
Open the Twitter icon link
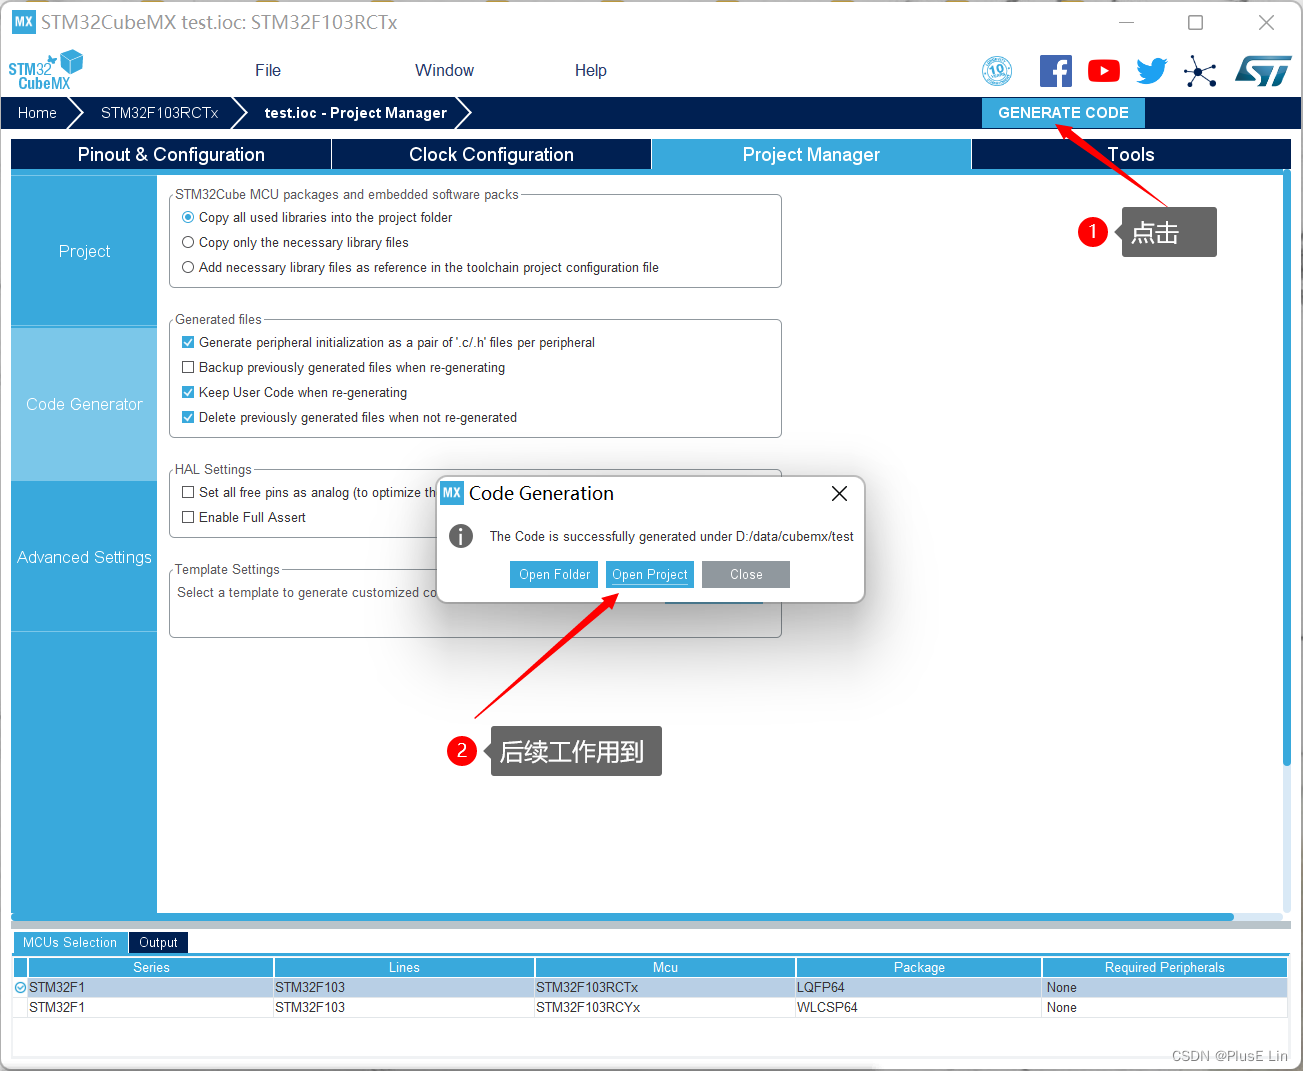click(x=1152, y=71)
